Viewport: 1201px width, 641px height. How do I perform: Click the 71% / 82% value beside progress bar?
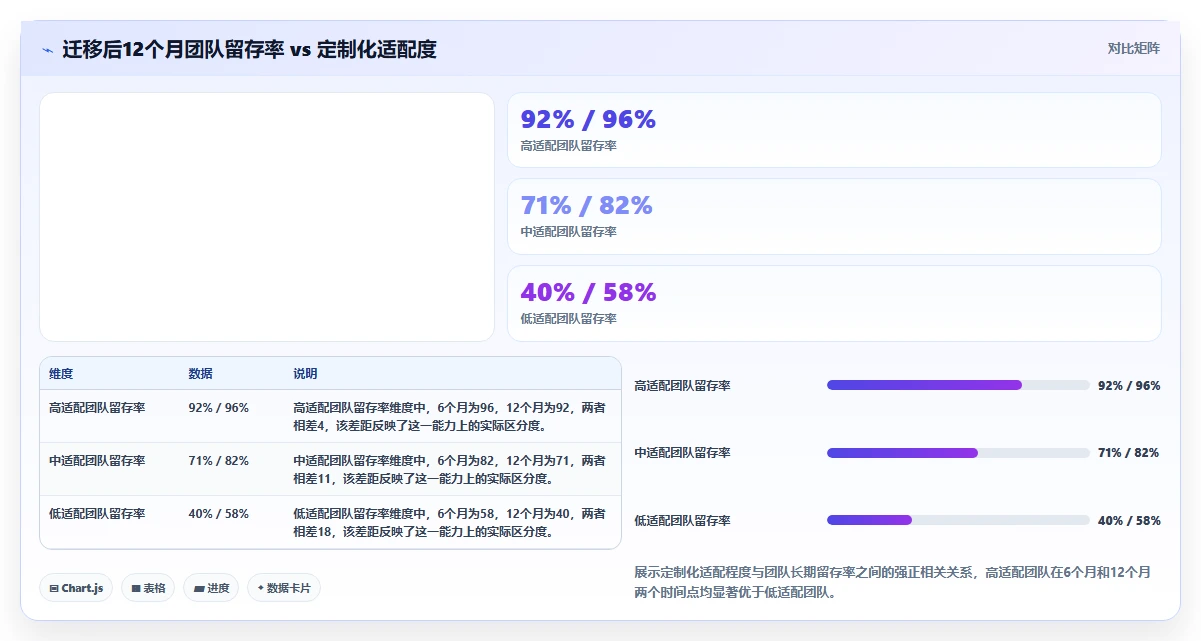pos(1129,453)
